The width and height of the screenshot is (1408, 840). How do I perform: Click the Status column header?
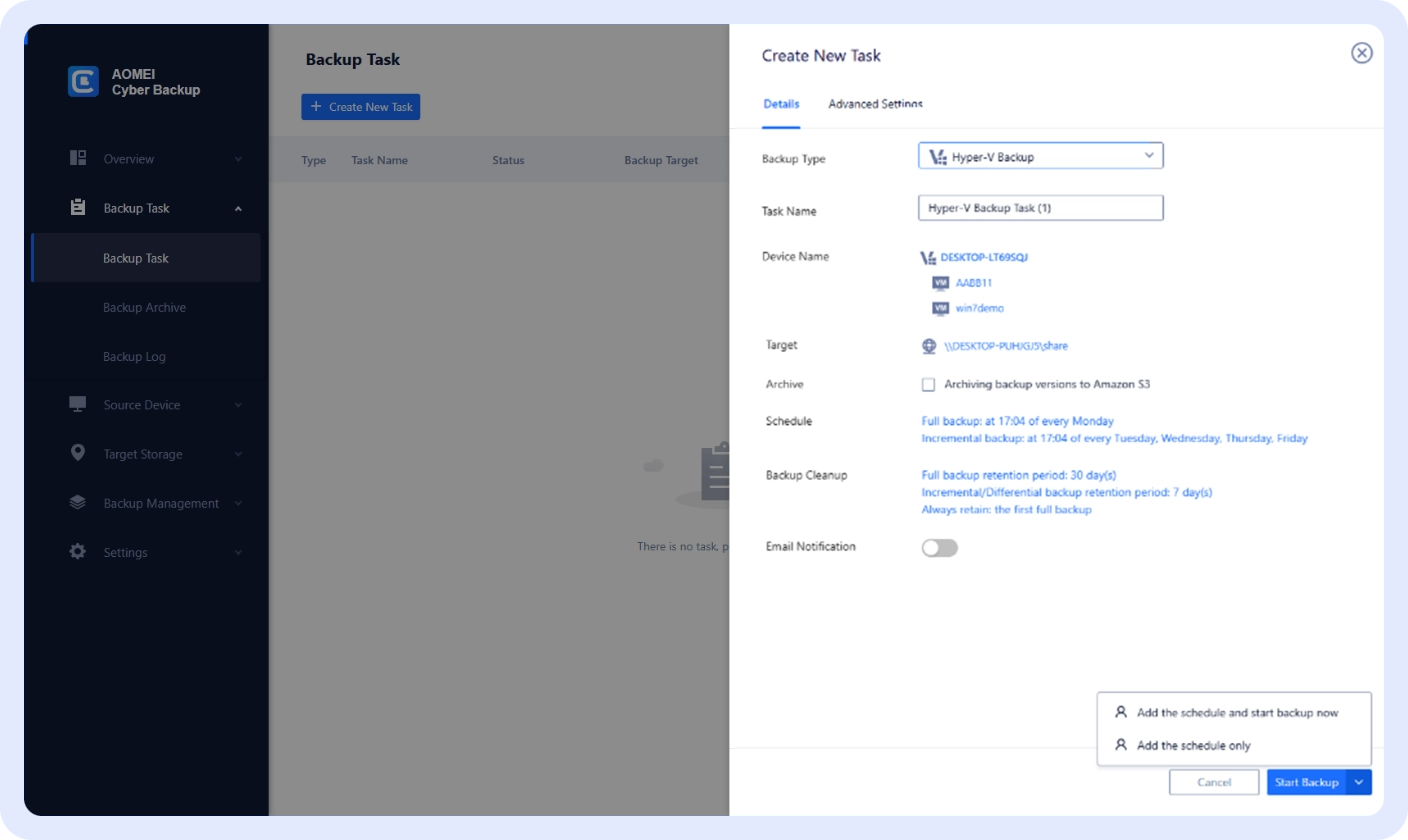point(508,160)
